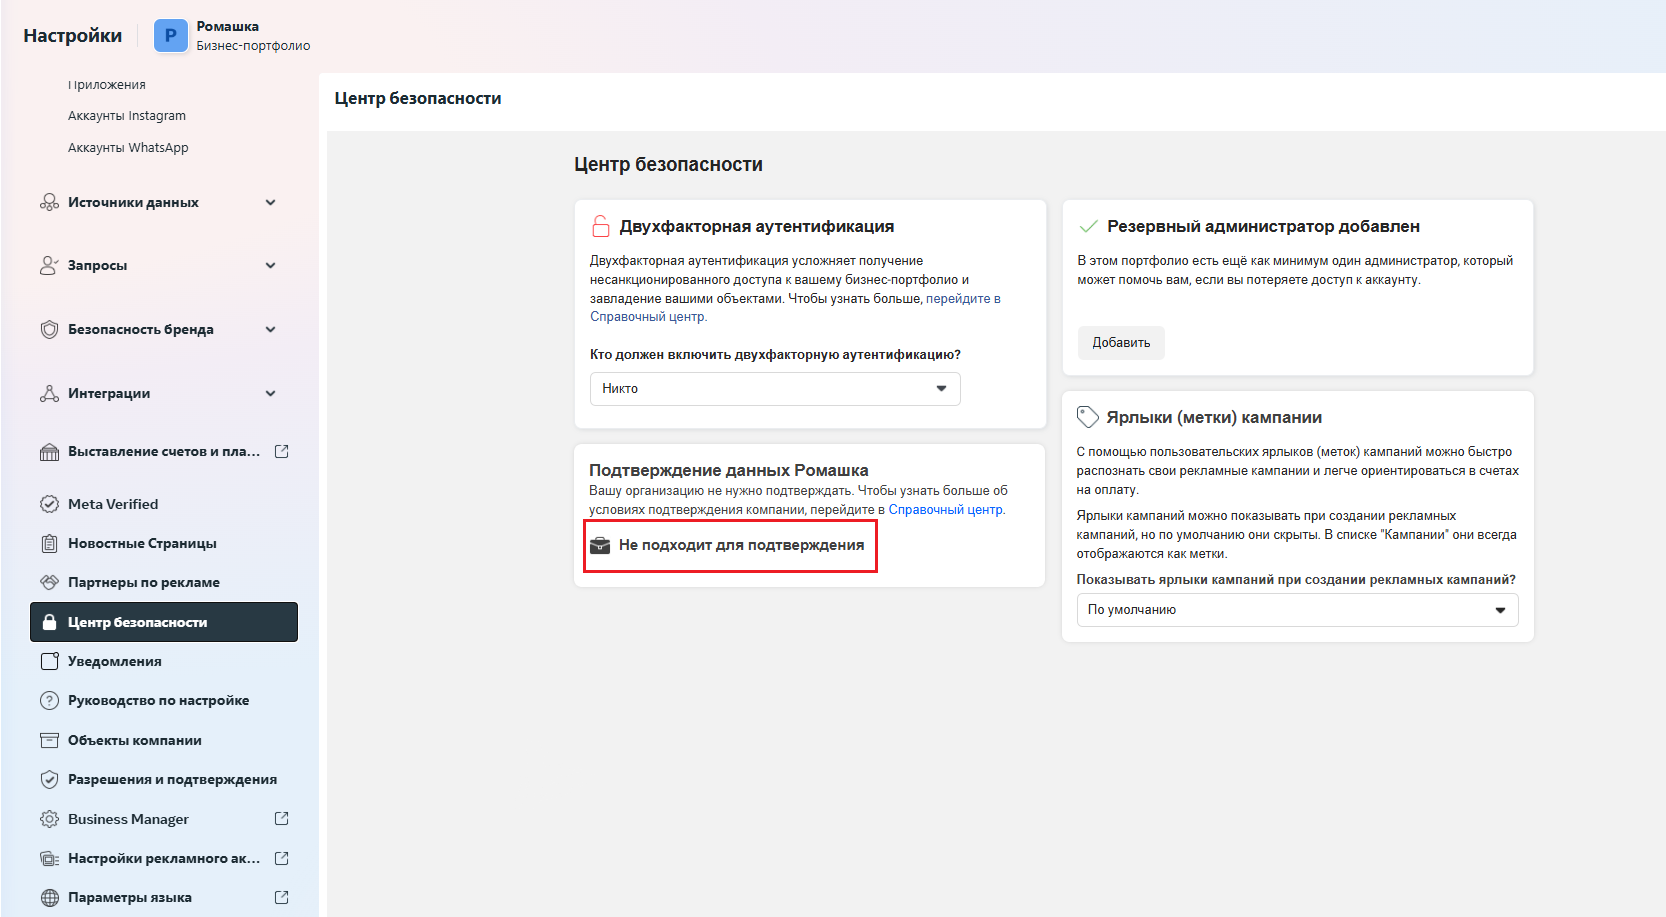Open Объекты компании sidebar item
Screen dimensions: 1666x917
[x=135, y=740]
